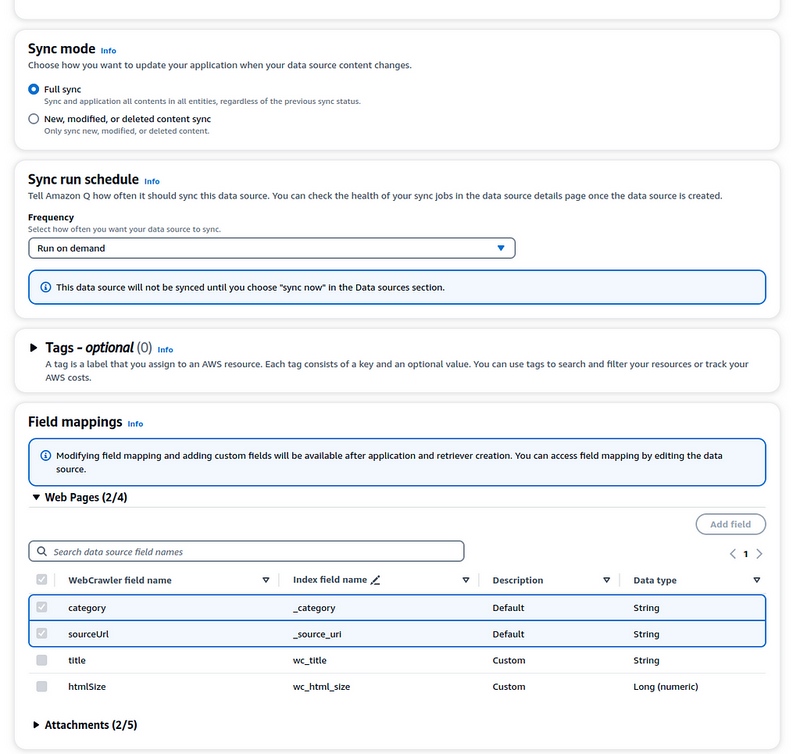The height and width of the screenshot is (754, 800).
Task: Check the title field mapping checkbox
Action: pos(41,661)
